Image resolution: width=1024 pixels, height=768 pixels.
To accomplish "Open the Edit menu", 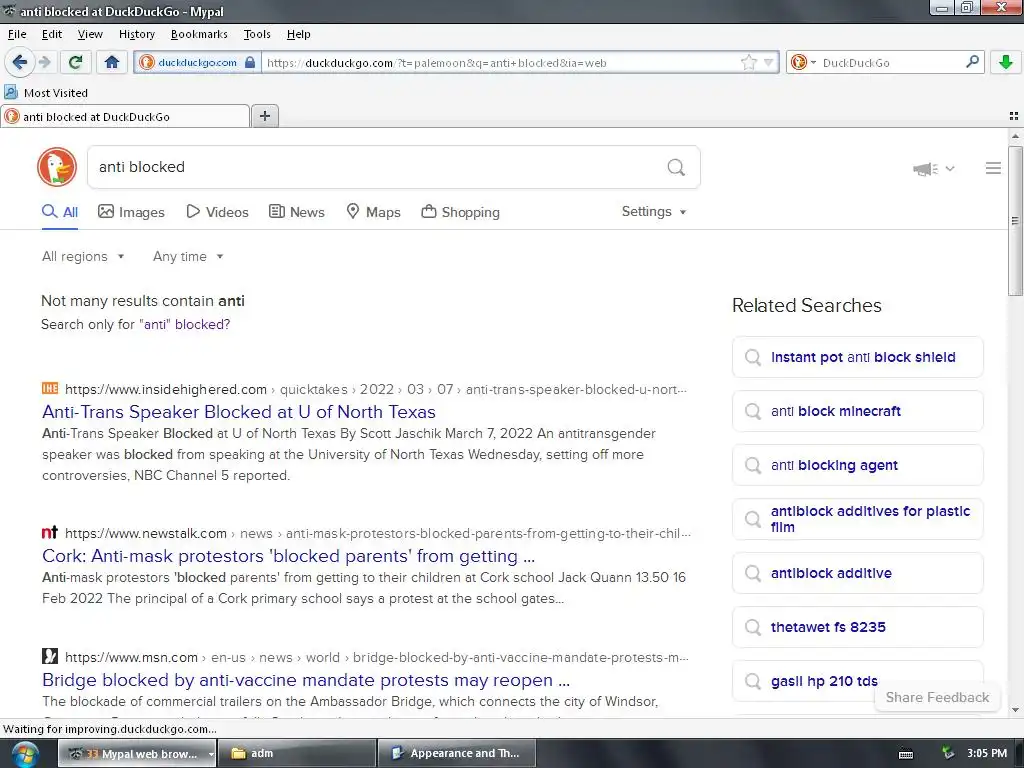I will [52, 34].
